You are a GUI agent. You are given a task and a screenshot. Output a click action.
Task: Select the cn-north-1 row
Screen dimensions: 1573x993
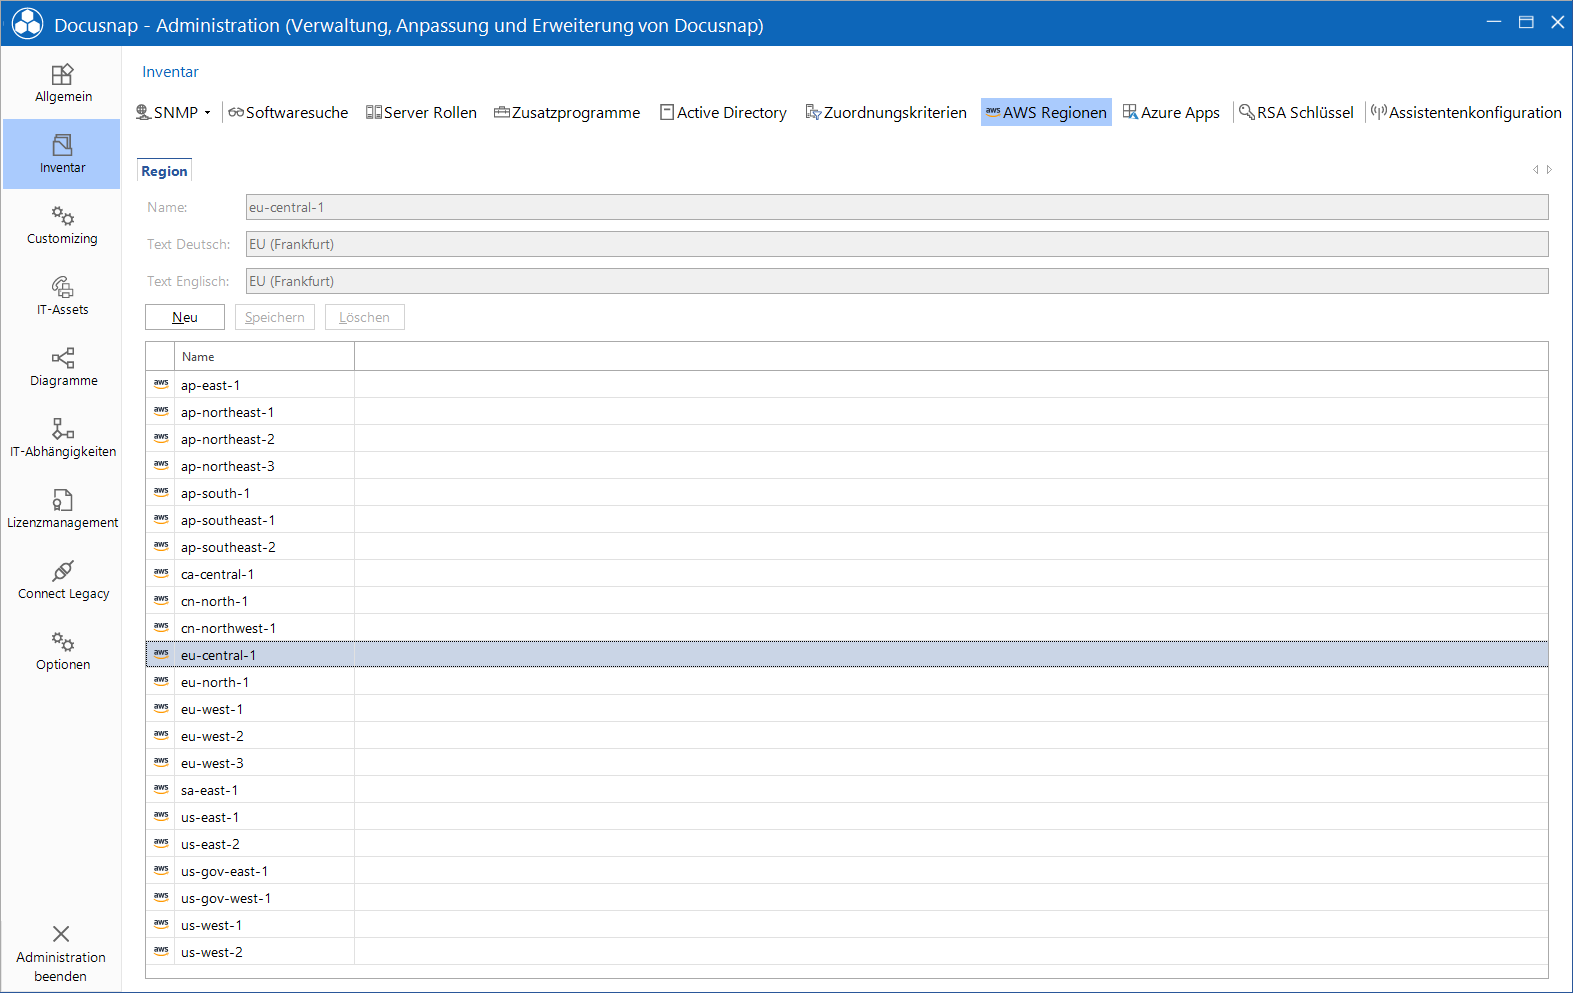847,601
